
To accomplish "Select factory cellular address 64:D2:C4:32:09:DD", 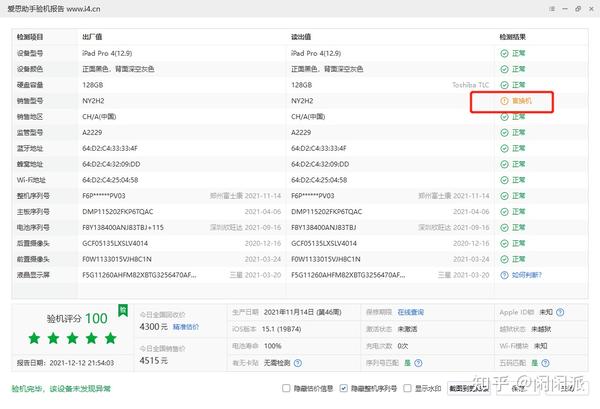I will click(111, 164).
